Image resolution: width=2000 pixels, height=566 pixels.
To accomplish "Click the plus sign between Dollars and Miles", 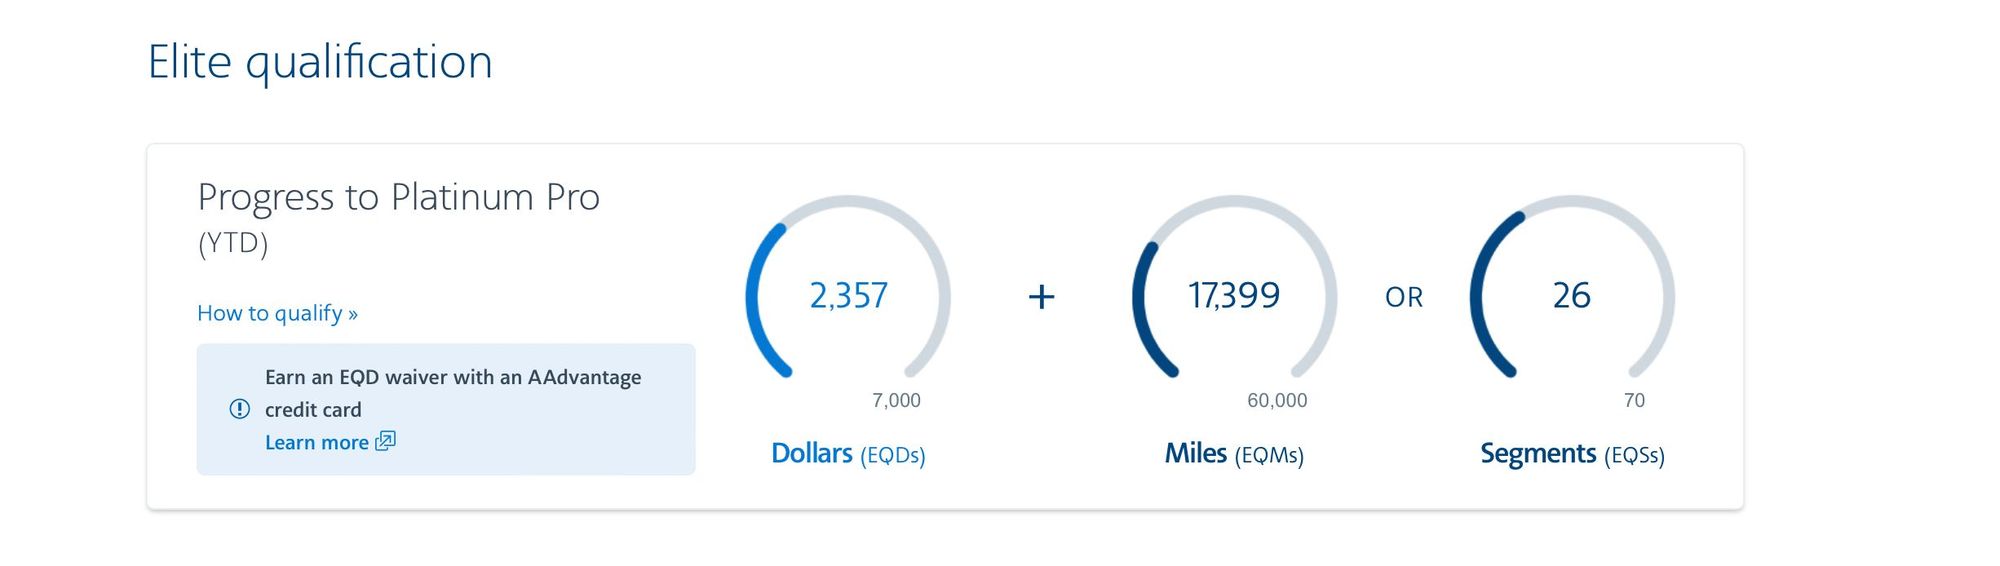I will (x=1041, y=296).
